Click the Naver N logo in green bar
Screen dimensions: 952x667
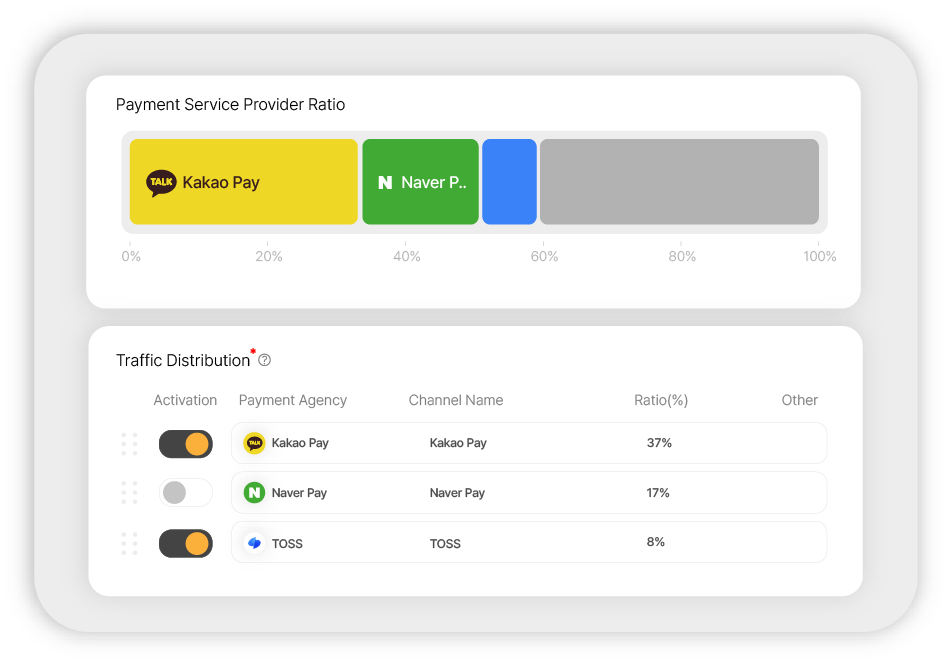click(385, 182)
